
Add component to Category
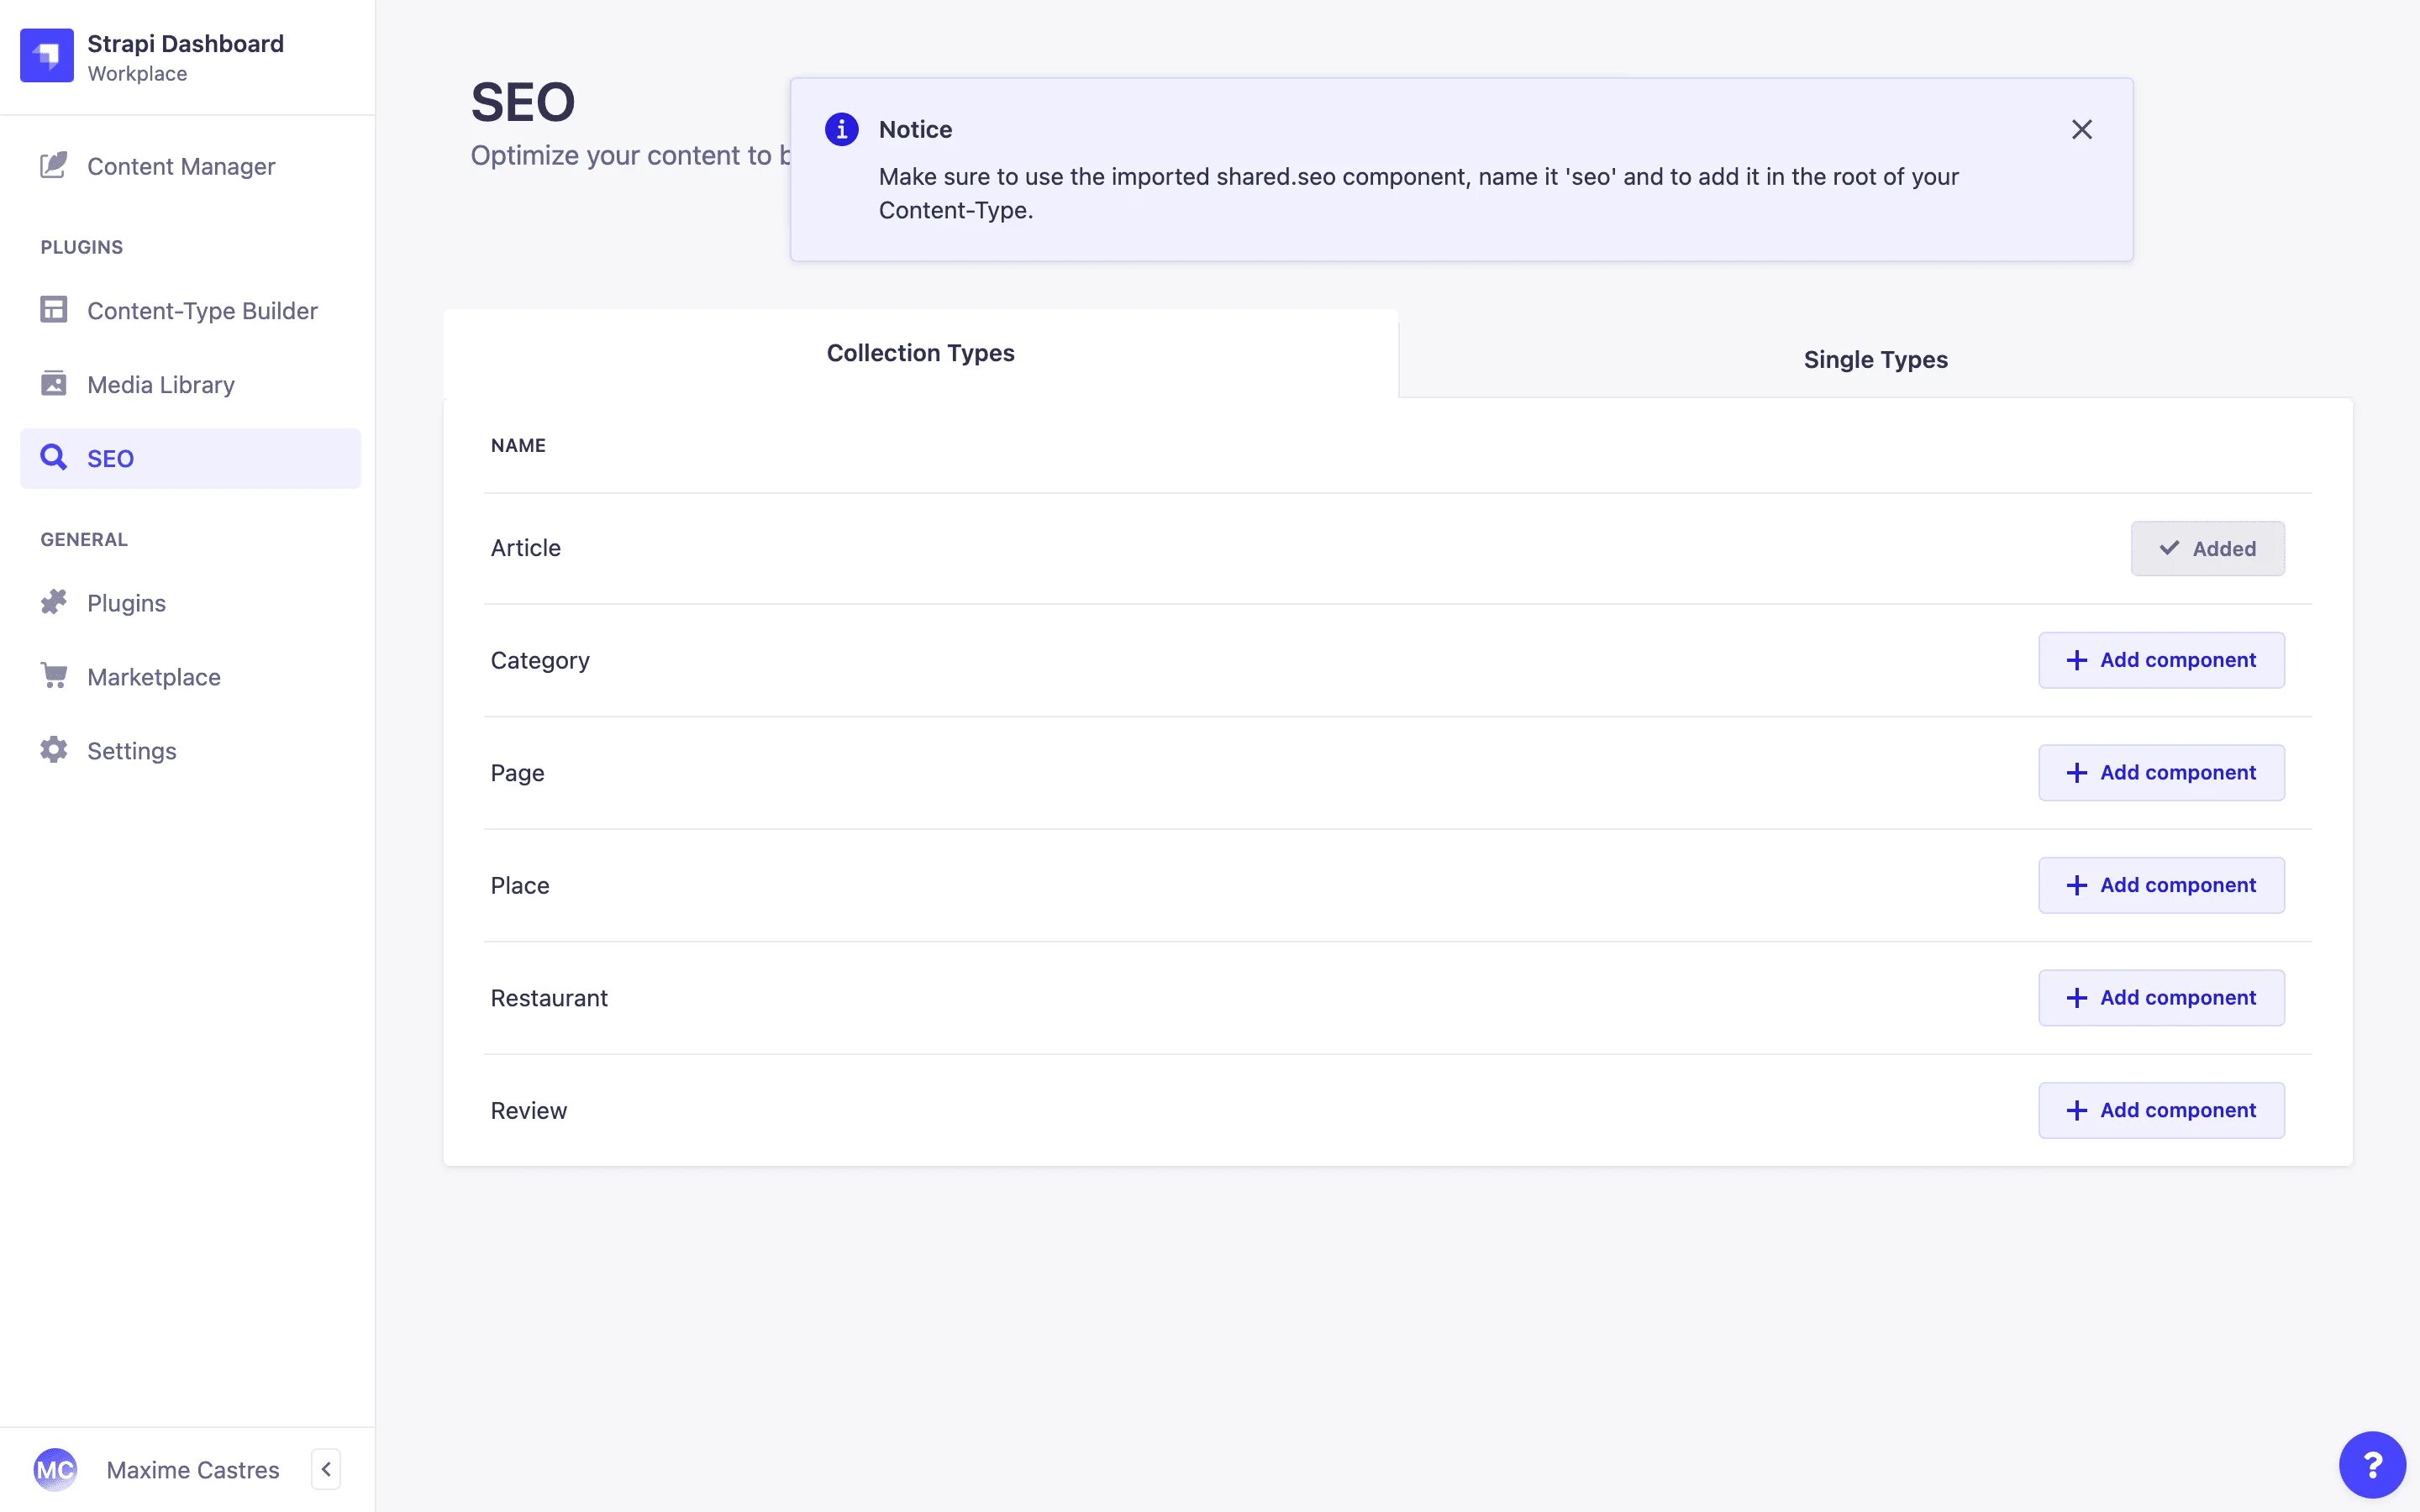(2161, 660)
